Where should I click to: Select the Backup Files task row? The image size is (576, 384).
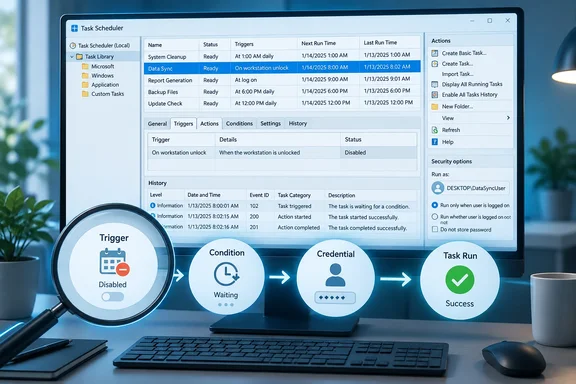pyautogui.click(x=282, y=91)
